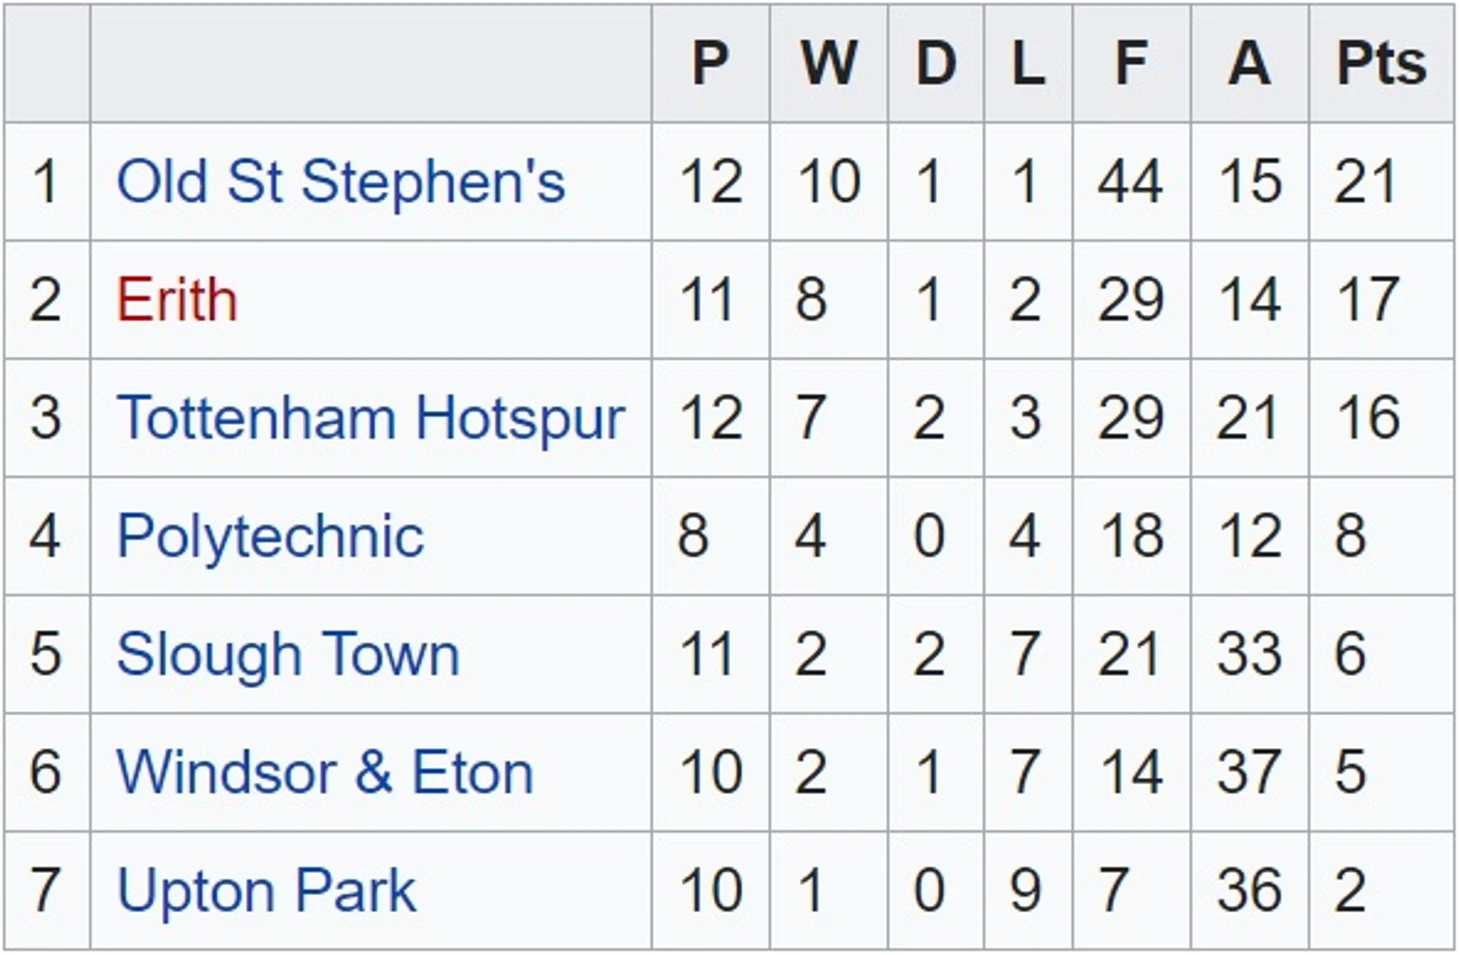Open the Slough Town link
Viewport: 1460px width, 955px height.
(x=288, y=654)
